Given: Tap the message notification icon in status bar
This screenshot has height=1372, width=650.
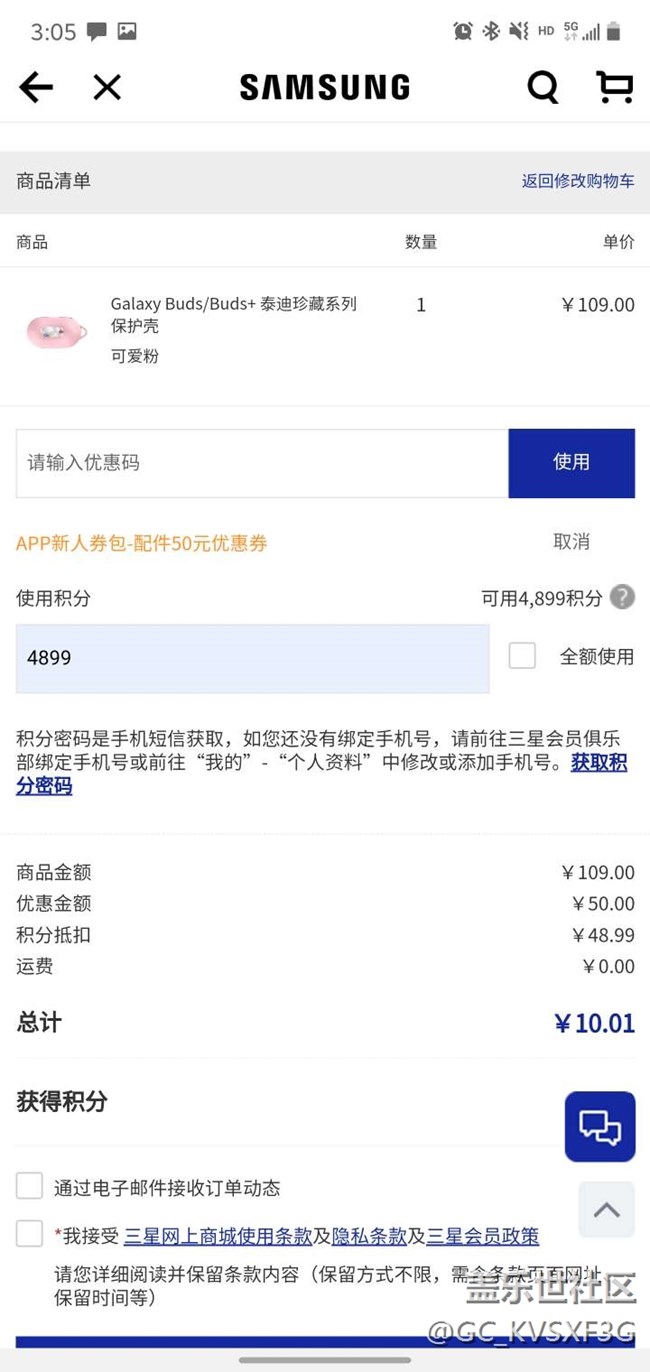Looking at the screenshot, I should pos(97,31).
